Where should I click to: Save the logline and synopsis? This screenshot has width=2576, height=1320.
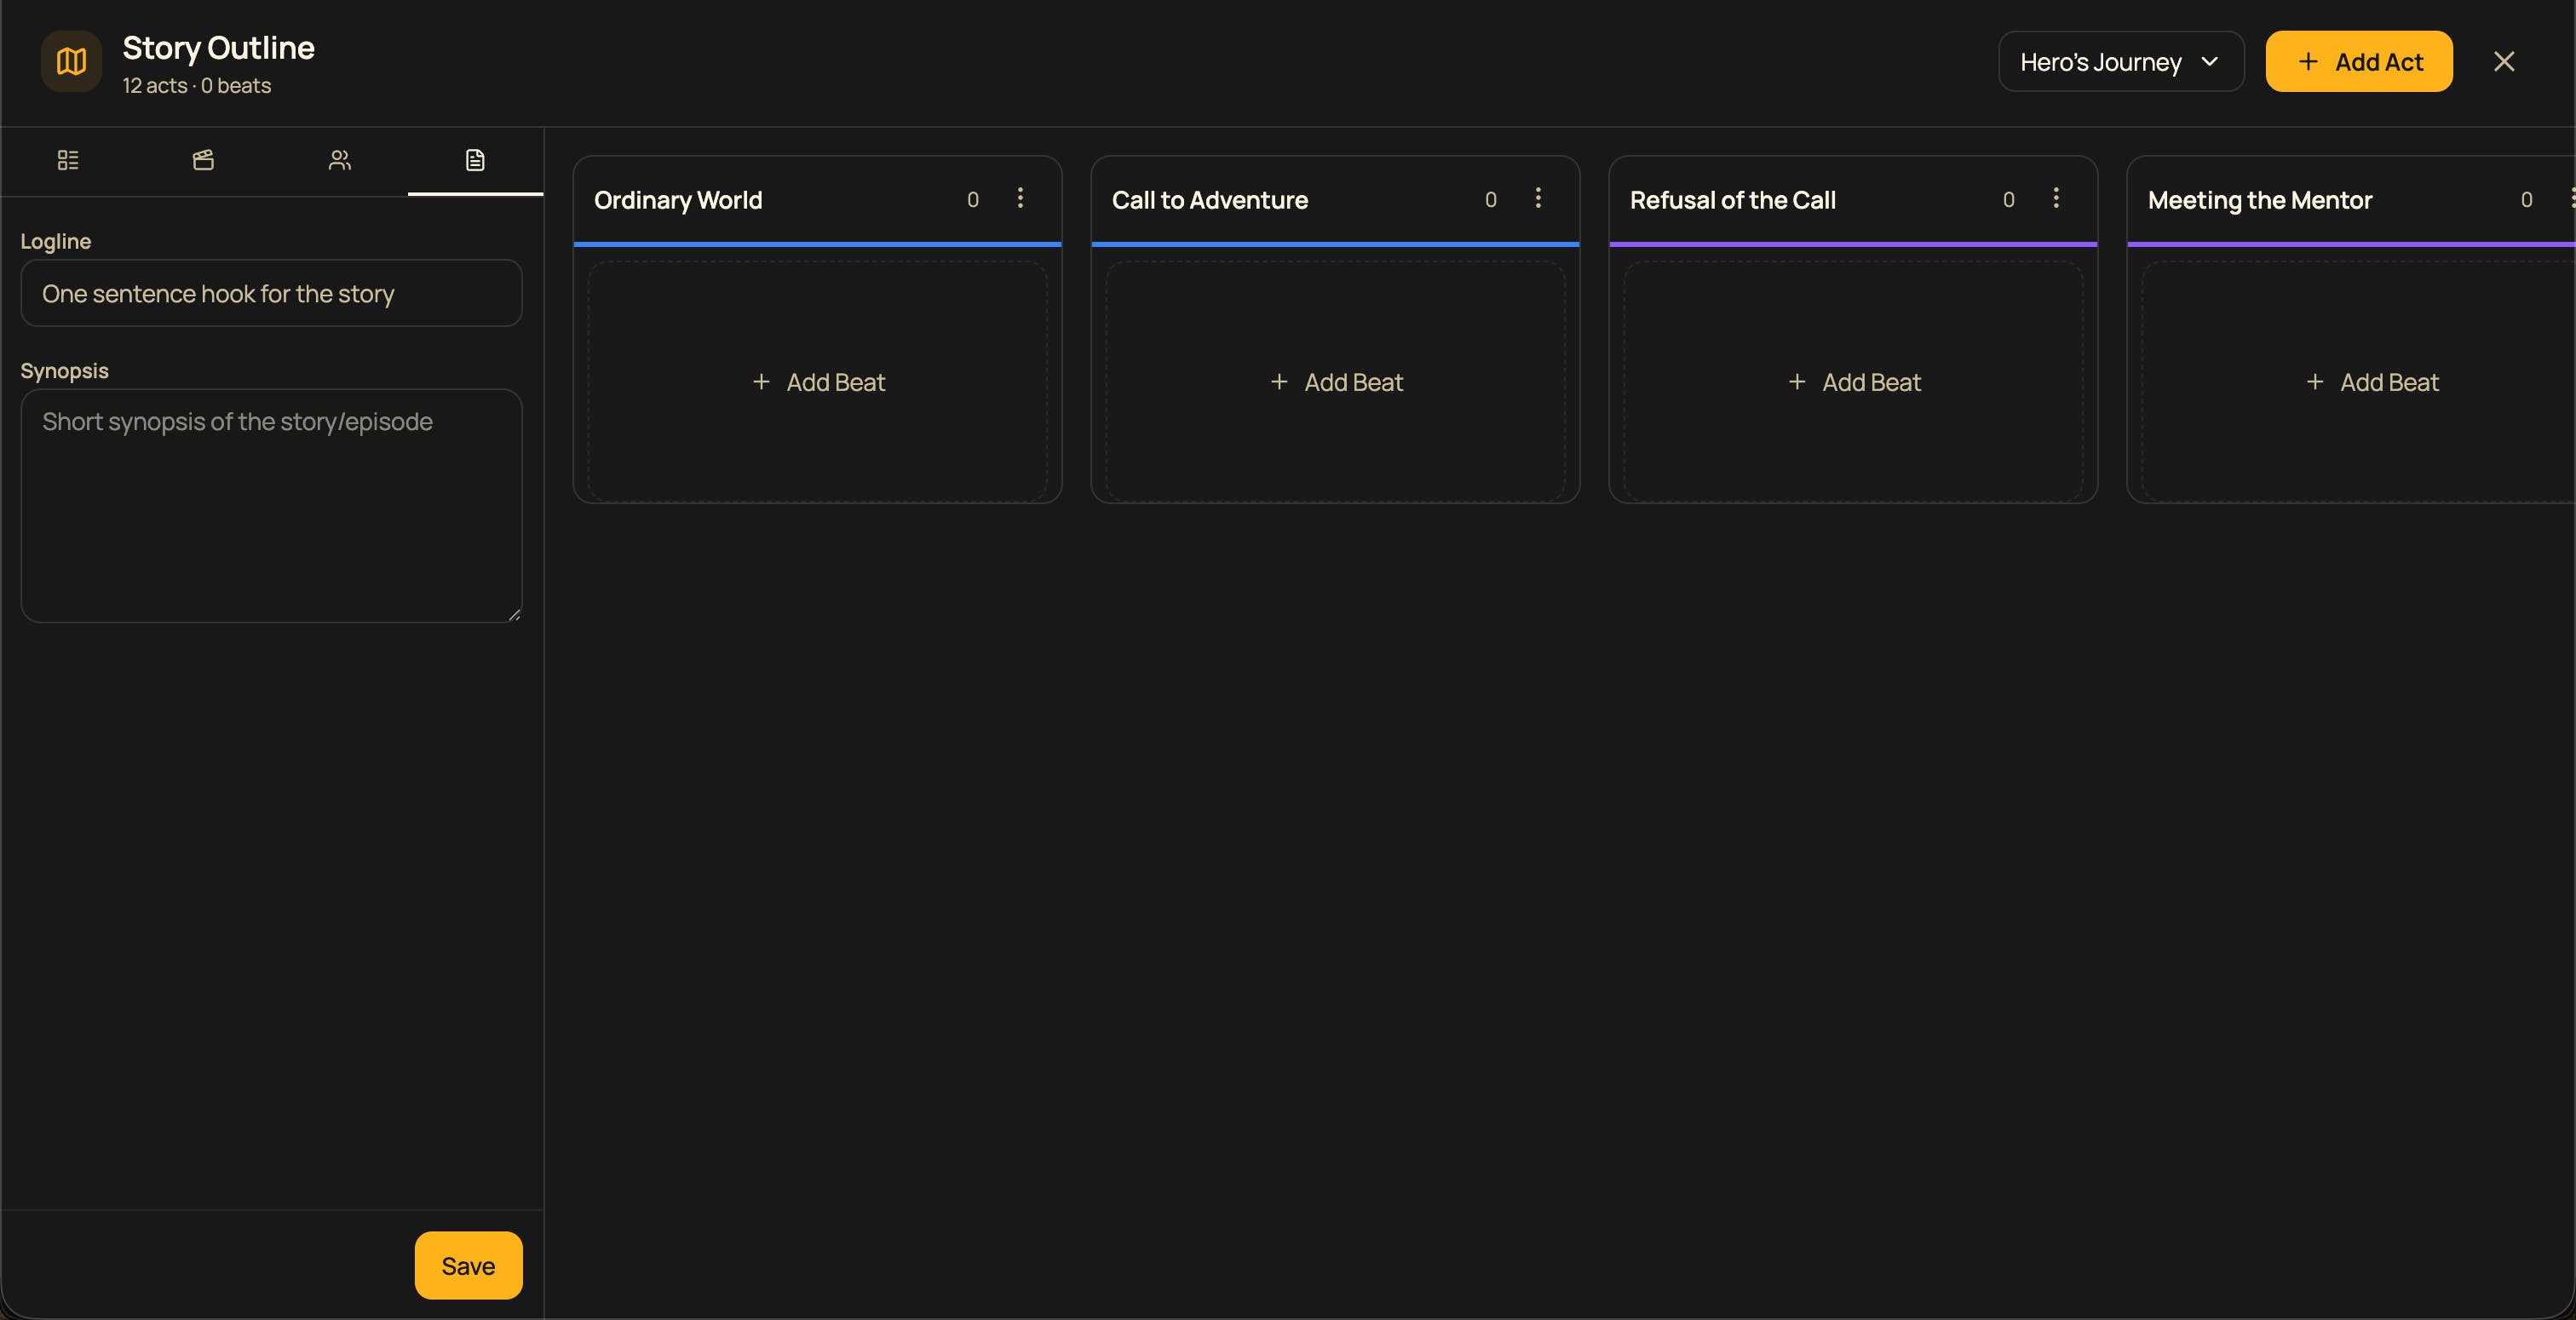(x=468, y=1265)
